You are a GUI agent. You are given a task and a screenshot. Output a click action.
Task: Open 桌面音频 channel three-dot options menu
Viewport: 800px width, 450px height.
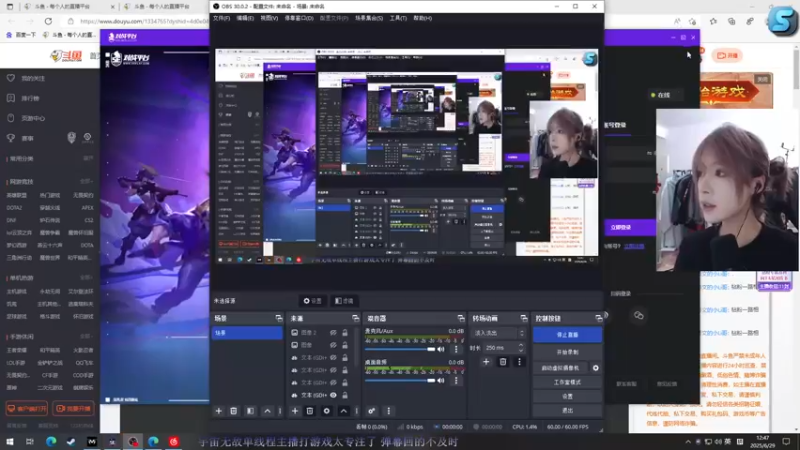[456, 380]
